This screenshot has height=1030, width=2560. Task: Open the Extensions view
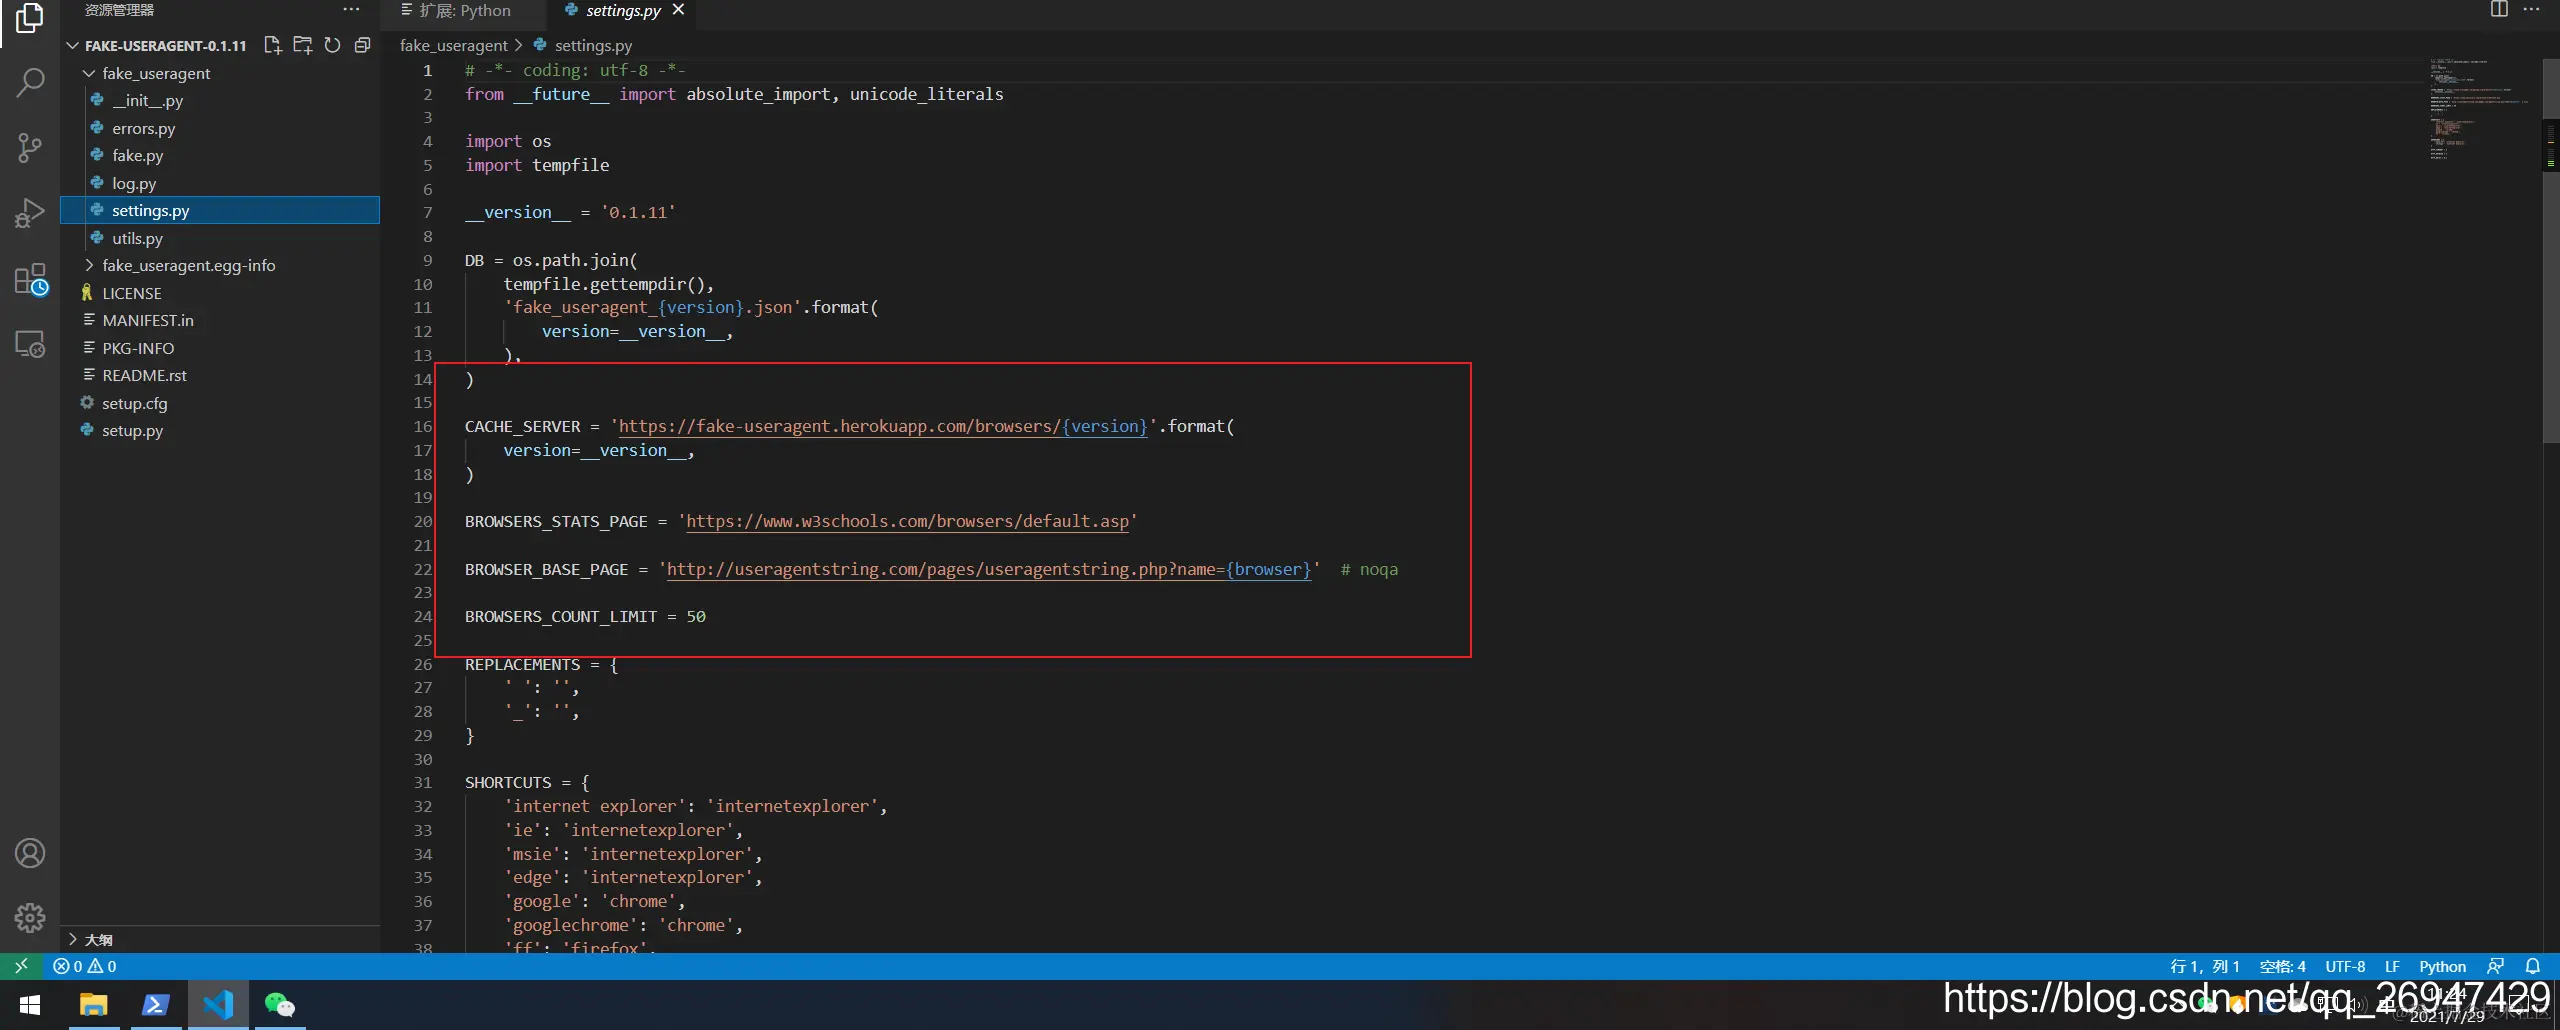click(30, 279)
